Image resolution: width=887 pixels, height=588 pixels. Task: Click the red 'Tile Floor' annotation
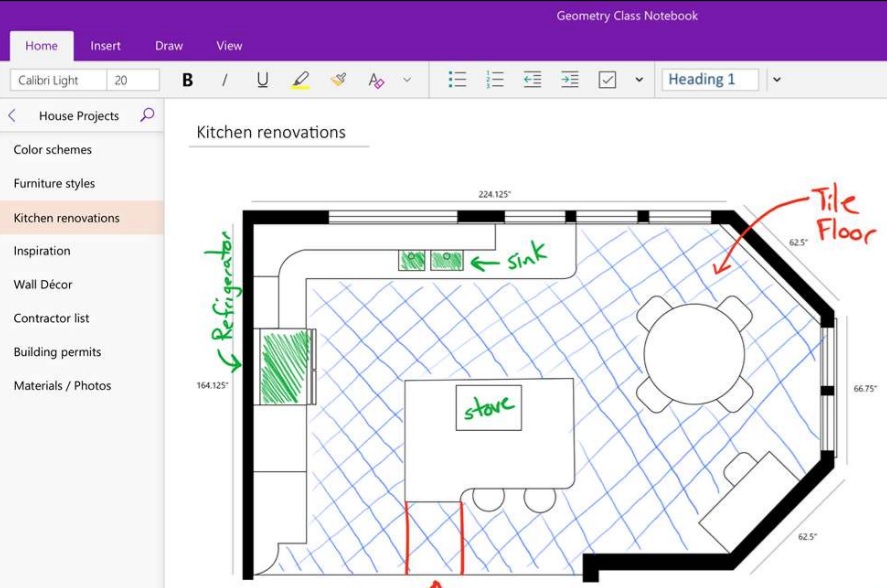click(x=842, y=216)
